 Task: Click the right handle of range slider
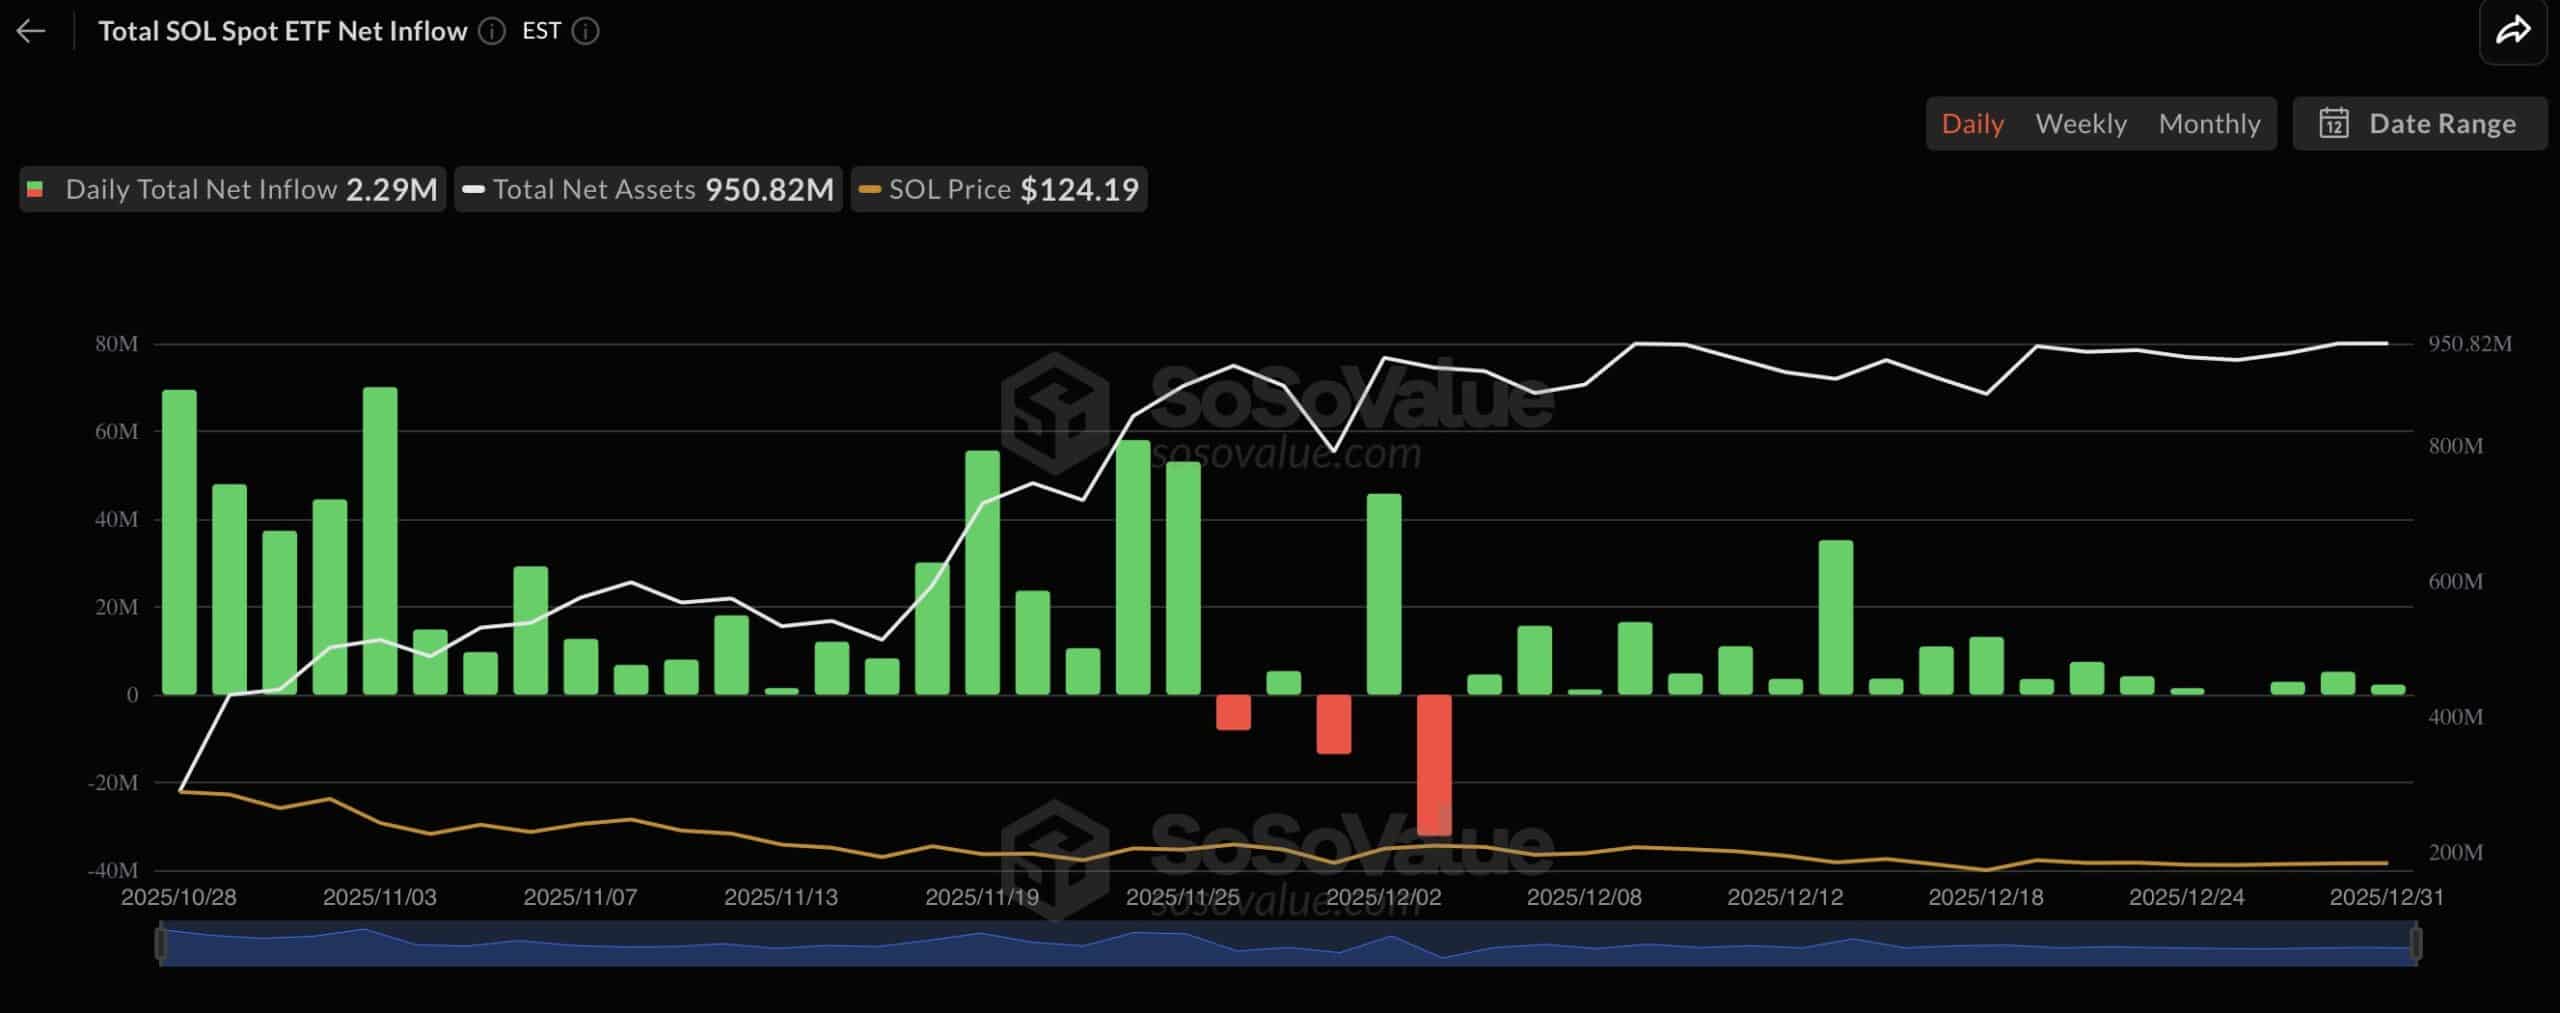click(x=2416, y=943)
